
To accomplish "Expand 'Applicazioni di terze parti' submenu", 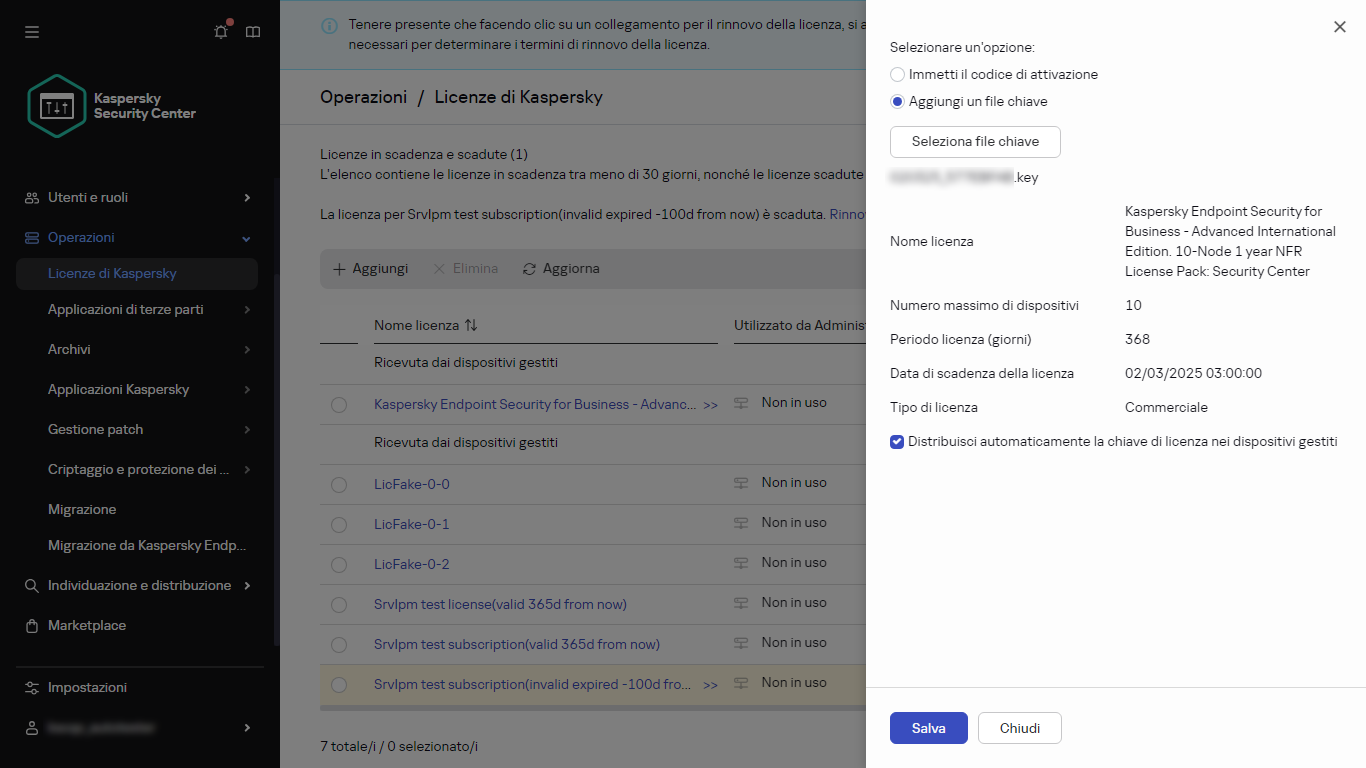I will coord(247,310).
